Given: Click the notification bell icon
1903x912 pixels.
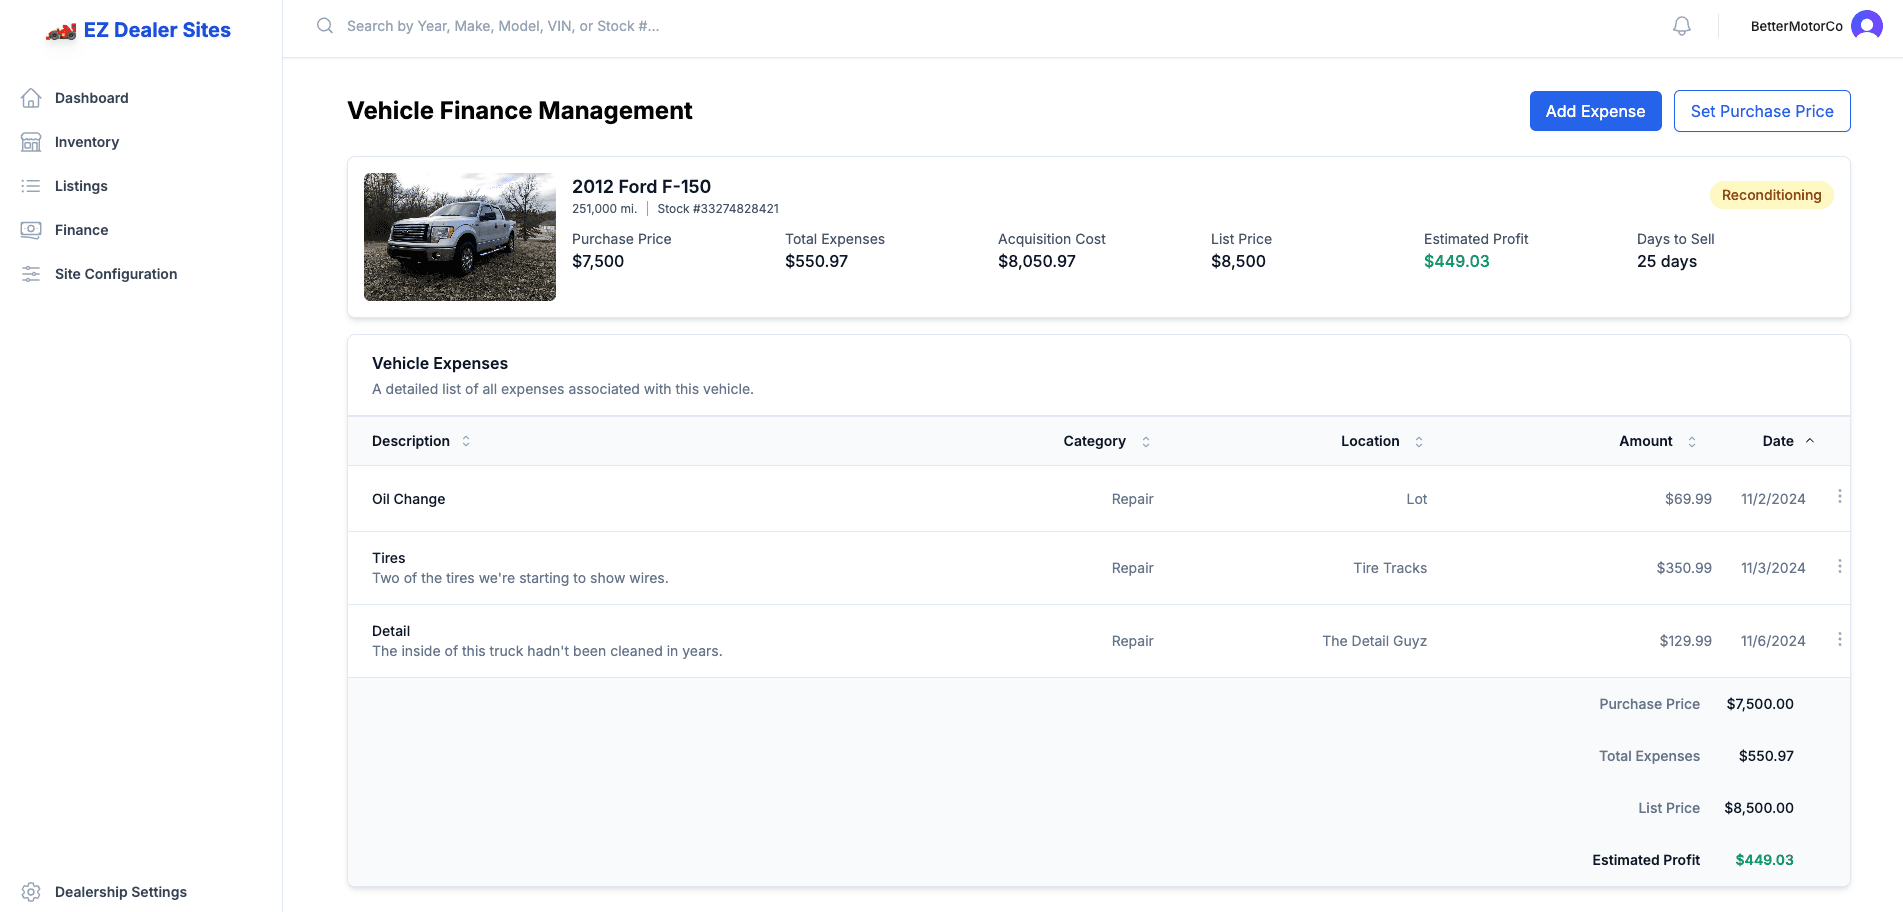Looking at the screenshot, I should pos(1681,25).
